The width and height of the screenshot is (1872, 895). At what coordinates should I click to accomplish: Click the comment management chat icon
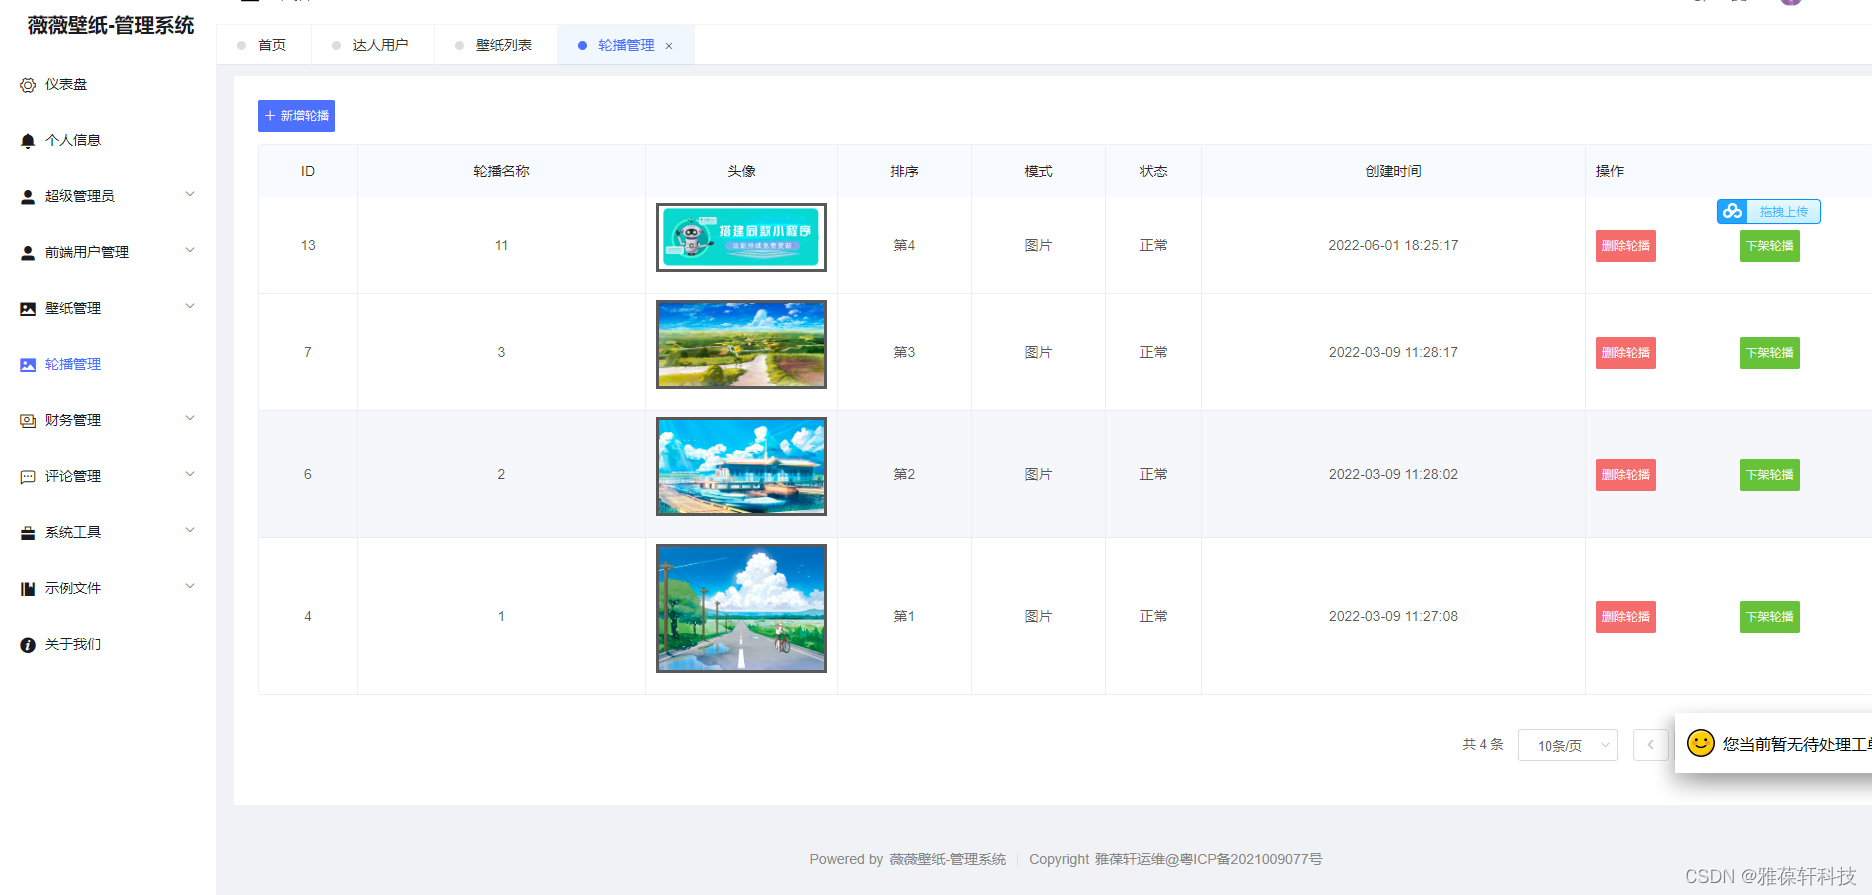(x=28, y=477)
